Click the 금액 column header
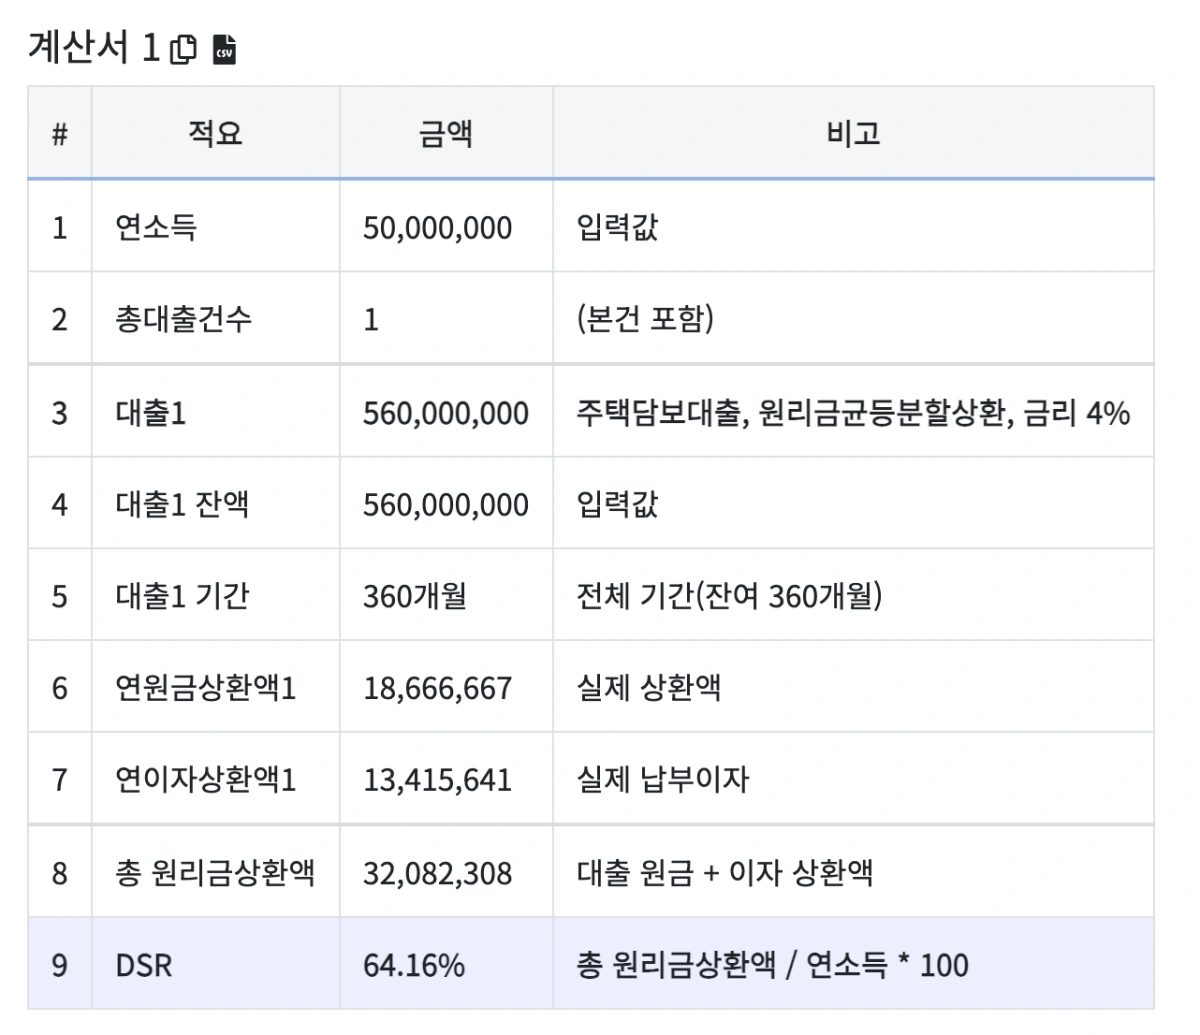 click(x=445, y=132)
